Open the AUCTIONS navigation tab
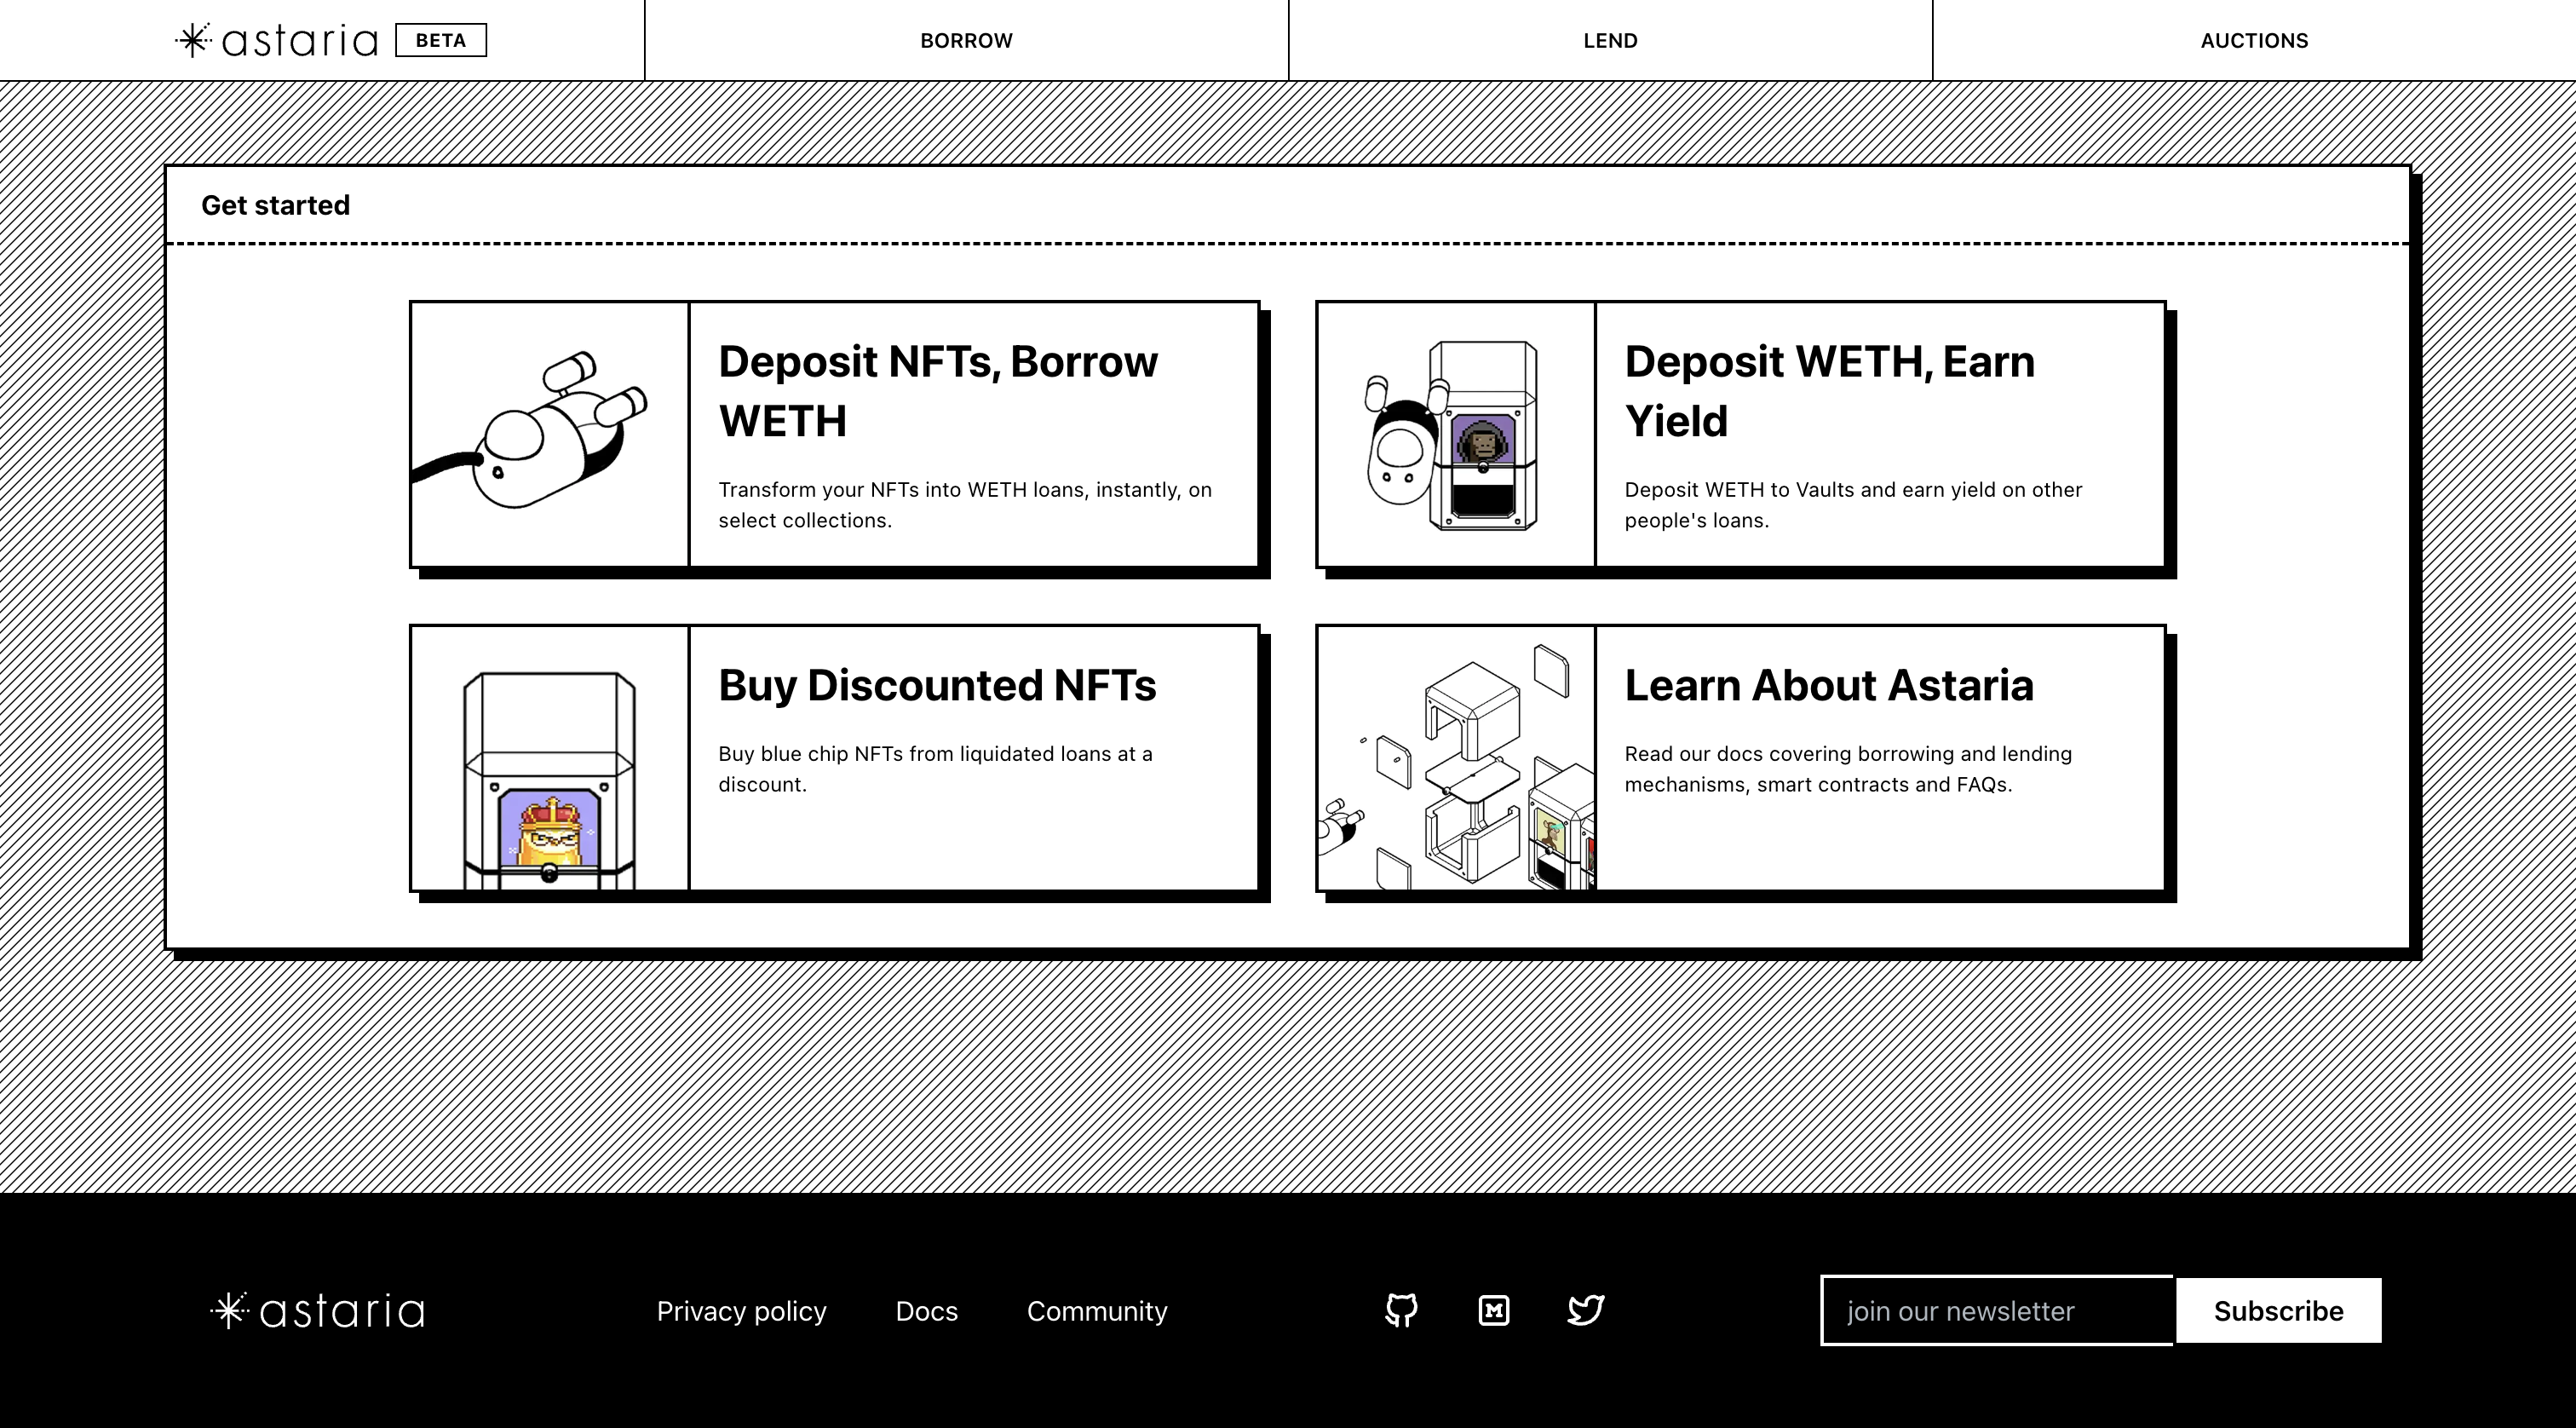This screenshot has height=1428, width=2576. (2254, 40)
